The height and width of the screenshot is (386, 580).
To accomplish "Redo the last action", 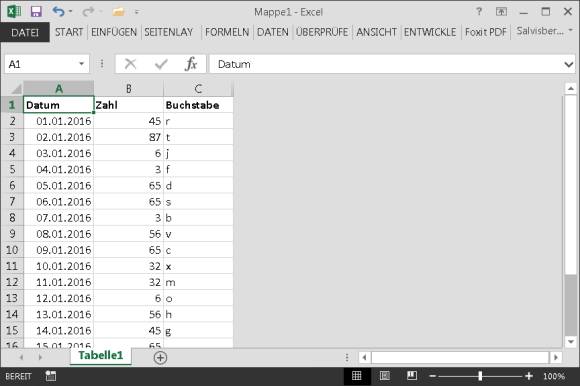I will coord(88,11).
